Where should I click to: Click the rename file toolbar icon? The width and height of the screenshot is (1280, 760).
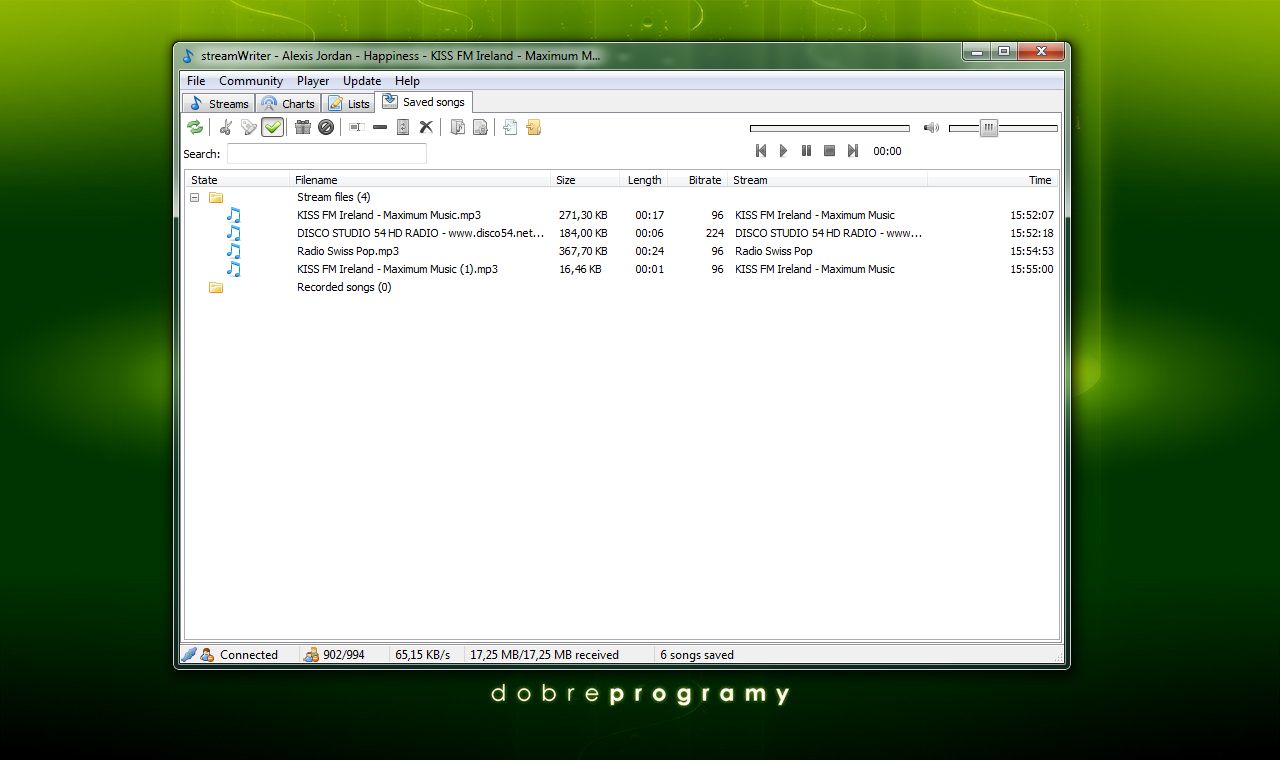tap(356, 127)
